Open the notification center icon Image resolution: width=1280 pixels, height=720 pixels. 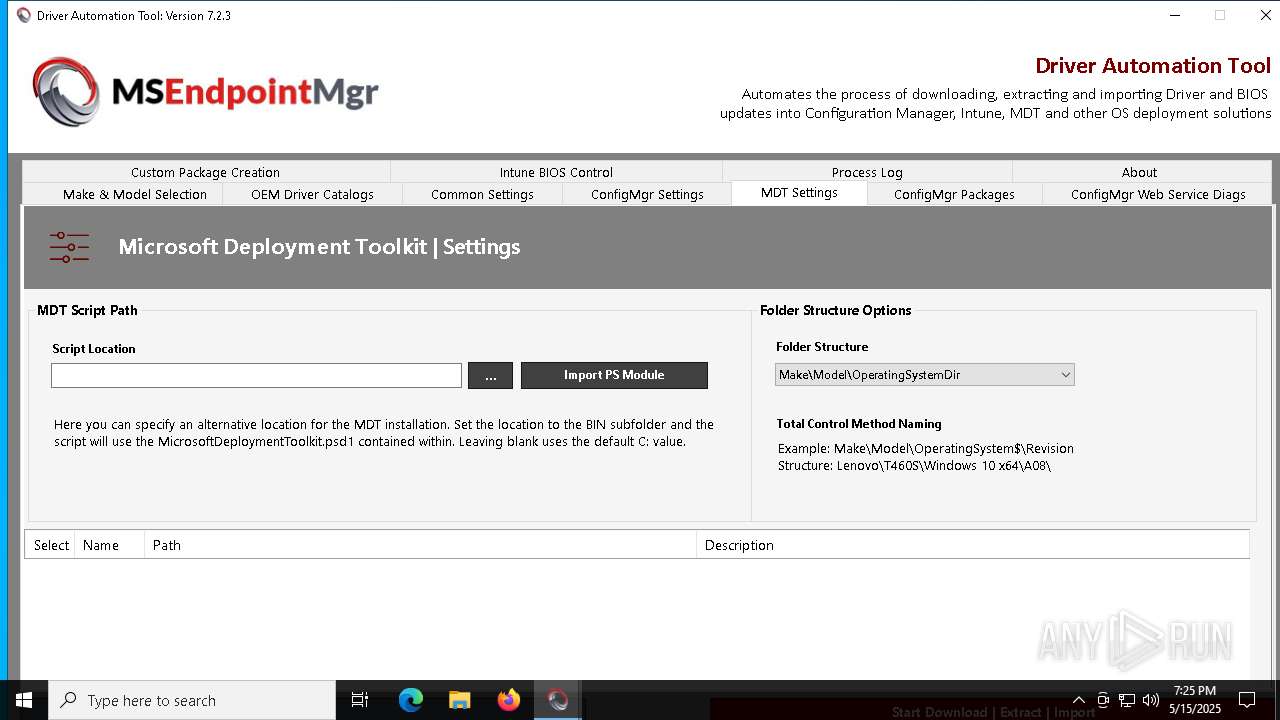click(1247, 700)
